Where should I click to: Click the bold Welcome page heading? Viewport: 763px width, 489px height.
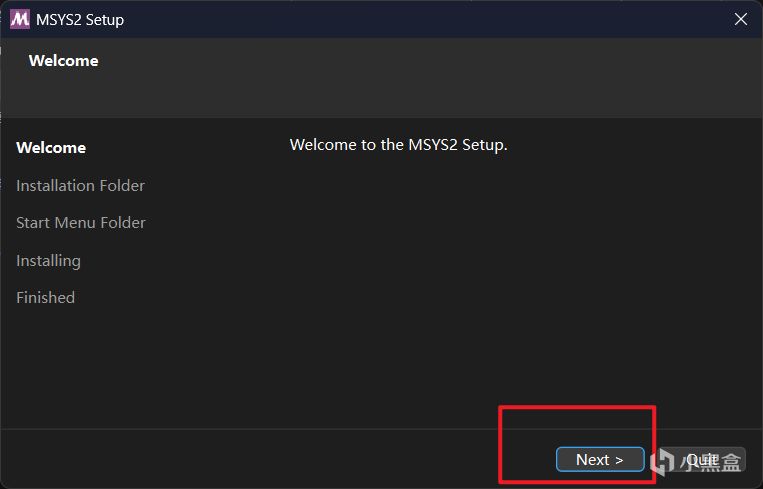63,61
